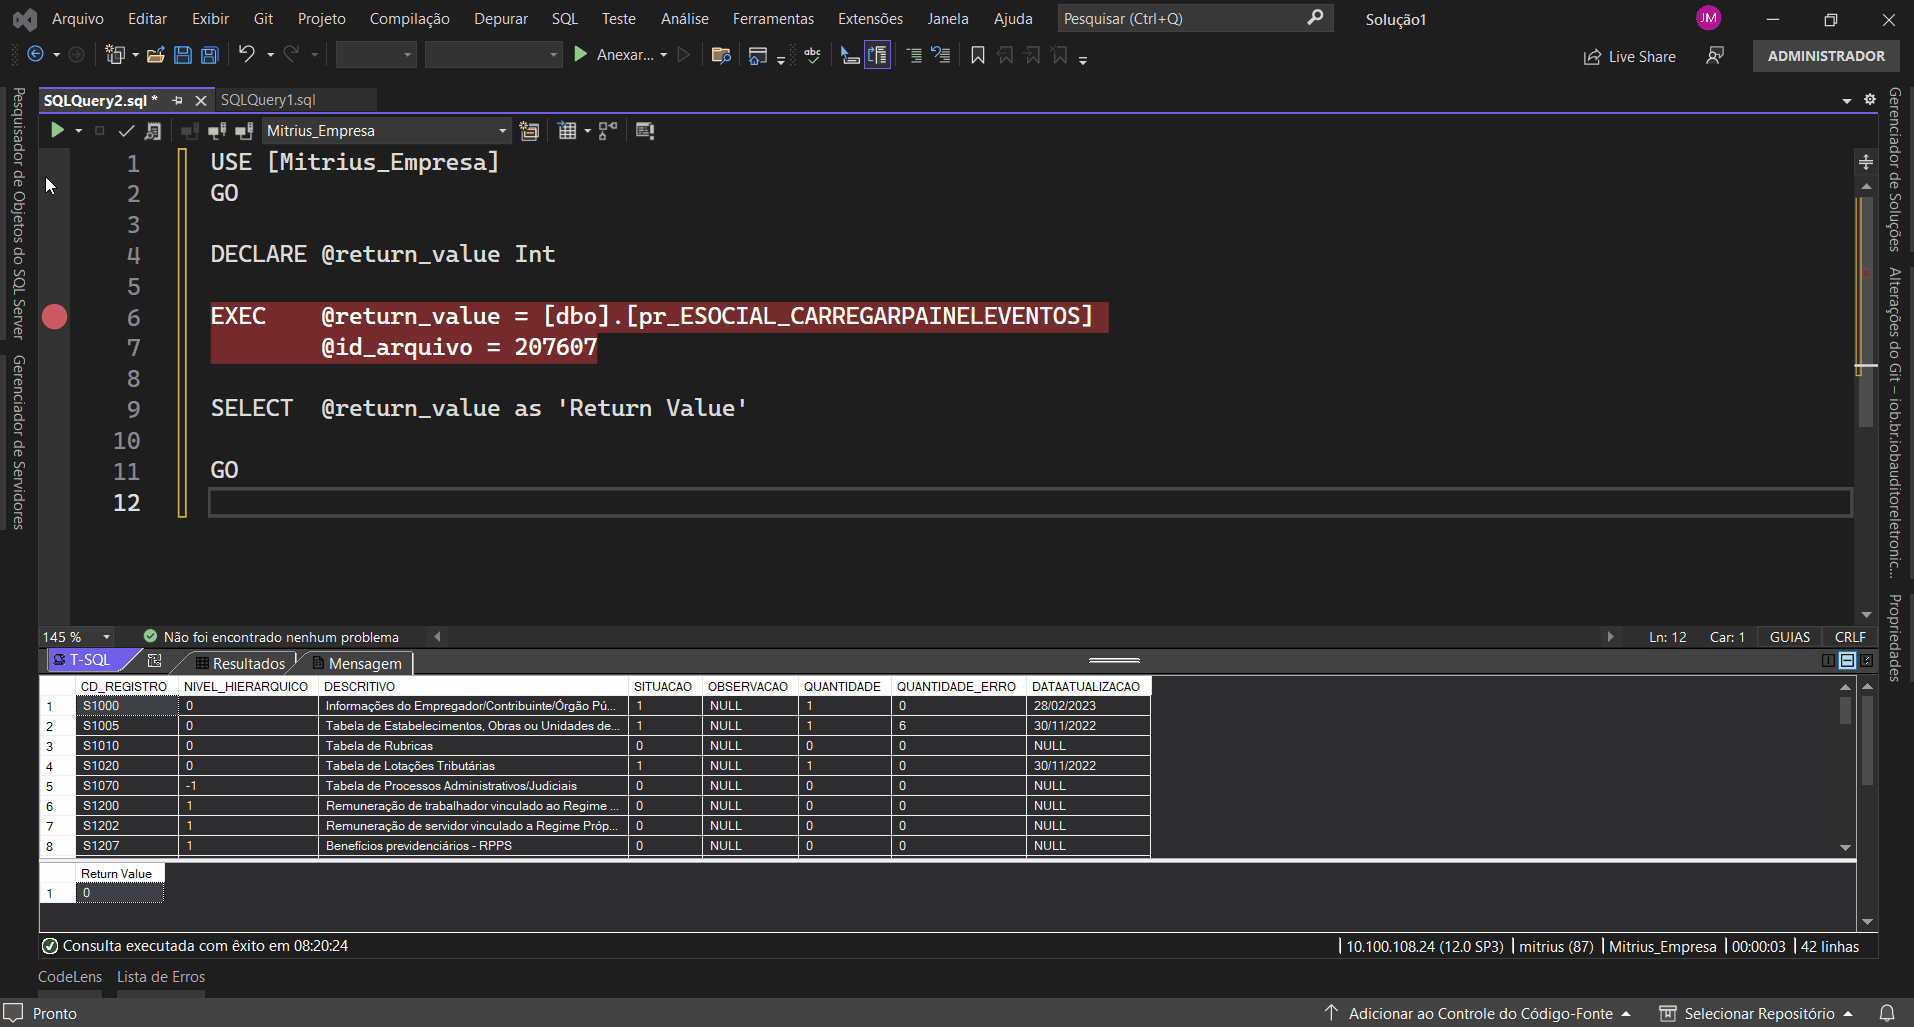This screenshot has height=1027, width=1914.
Task: Click the Live Share button
Action: click(x=1629, y=57)
